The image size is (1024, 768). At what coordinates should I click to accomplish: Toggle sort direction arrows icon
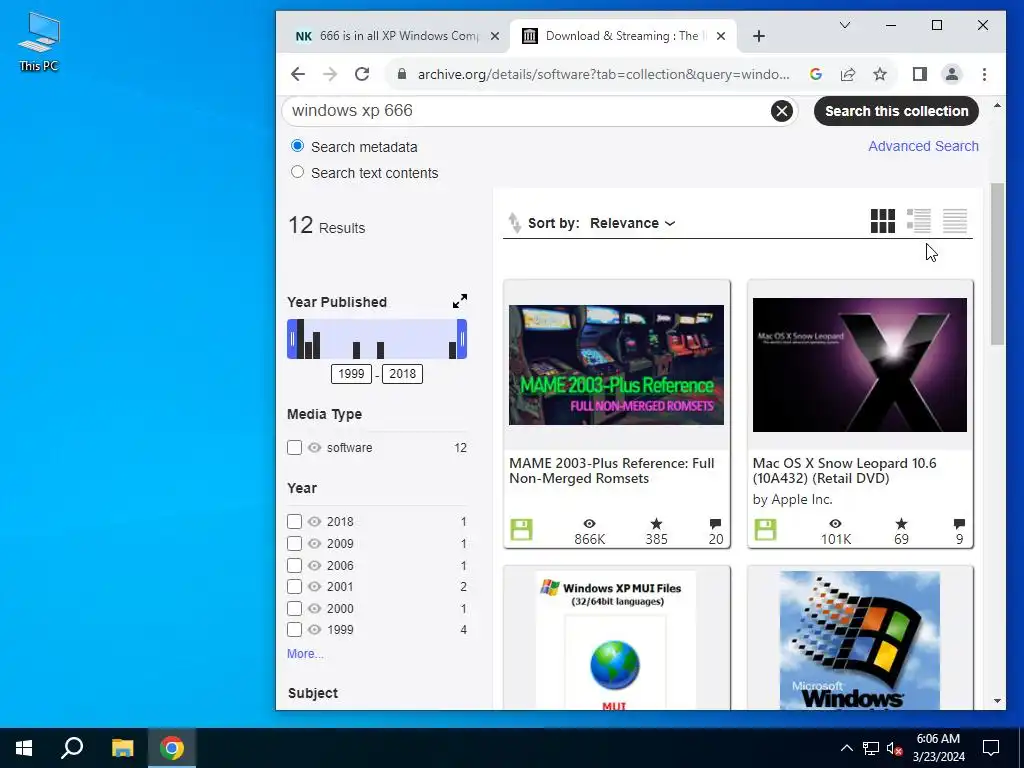[x=515, y=223]
